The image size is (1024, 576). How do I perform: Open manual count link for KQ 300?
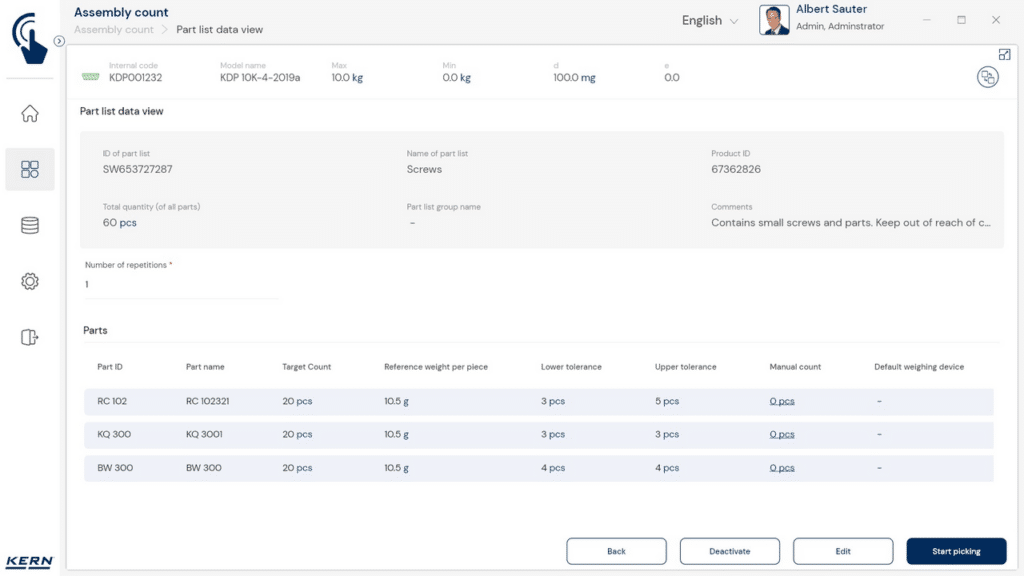pyautogui.click(x=782, y=435)
